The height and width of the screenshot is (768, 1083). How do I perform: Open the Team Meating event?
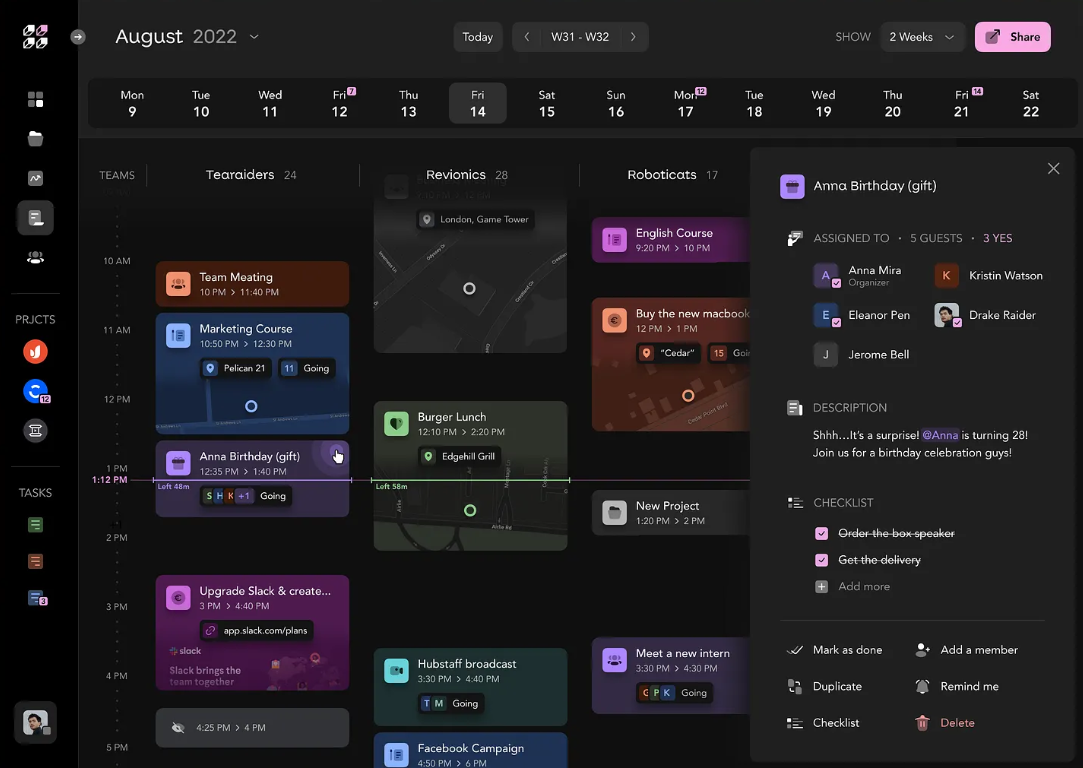point(252,284)
